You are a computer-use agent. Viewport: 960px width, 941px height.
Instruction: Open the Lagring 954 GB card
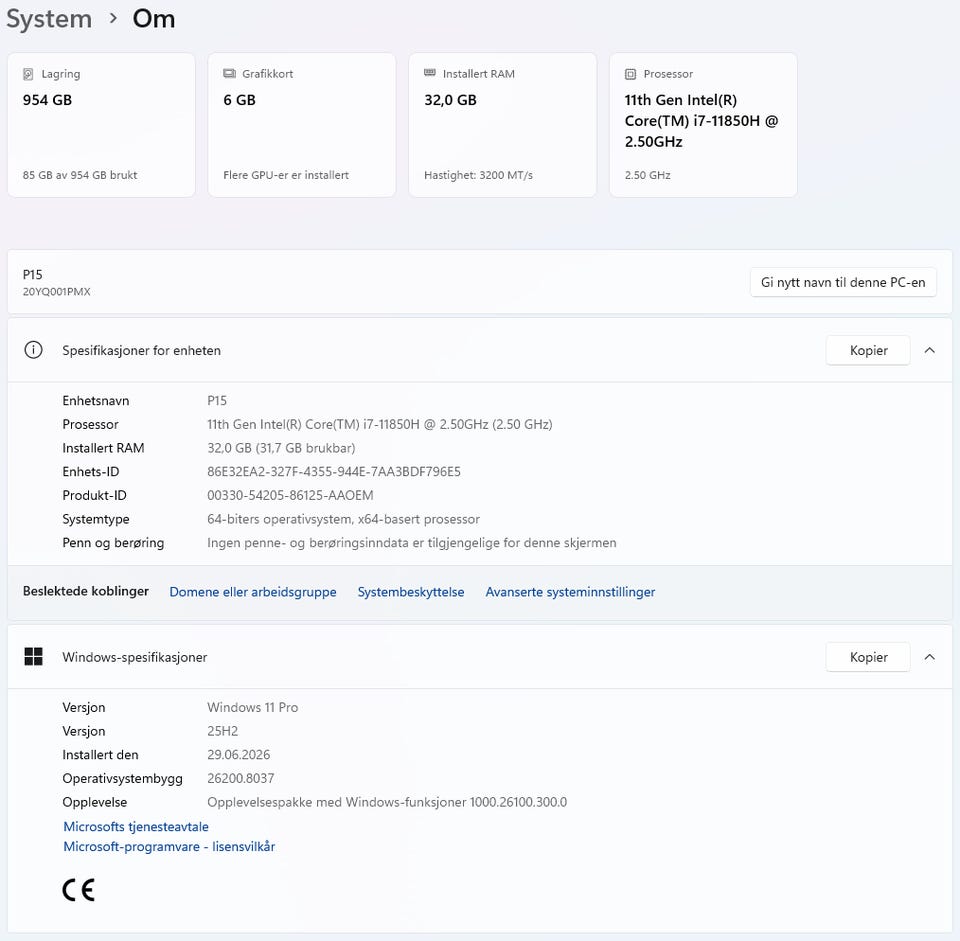click(x=101, y=125)
